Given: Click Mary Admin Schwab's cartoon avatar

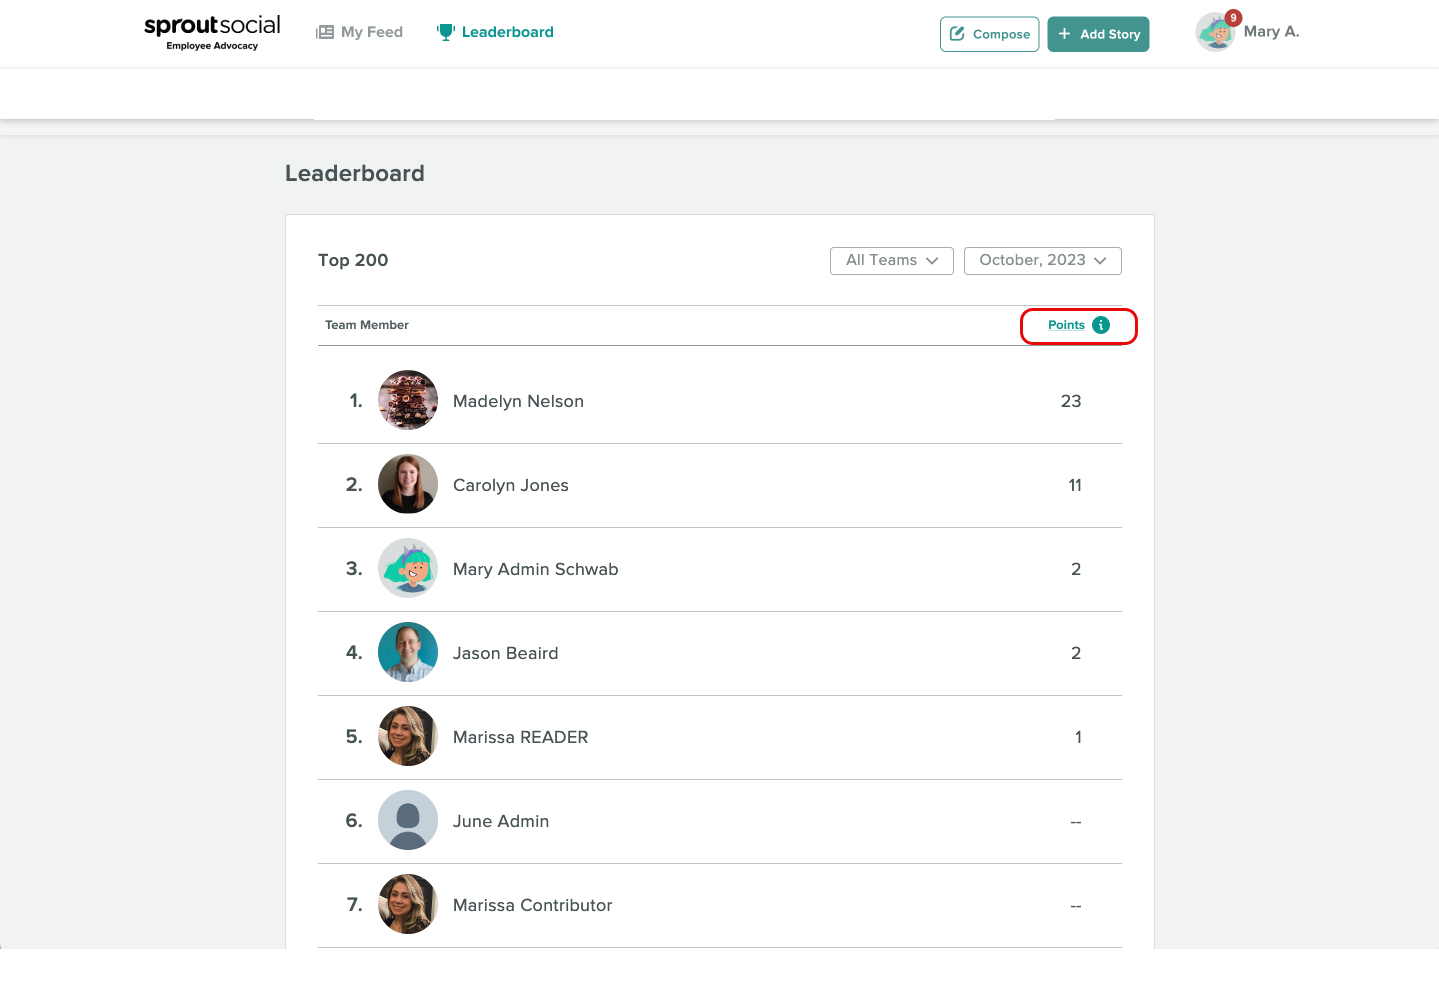Looking at the screenshot, I should pyautogui.click(x=408, y=568).
